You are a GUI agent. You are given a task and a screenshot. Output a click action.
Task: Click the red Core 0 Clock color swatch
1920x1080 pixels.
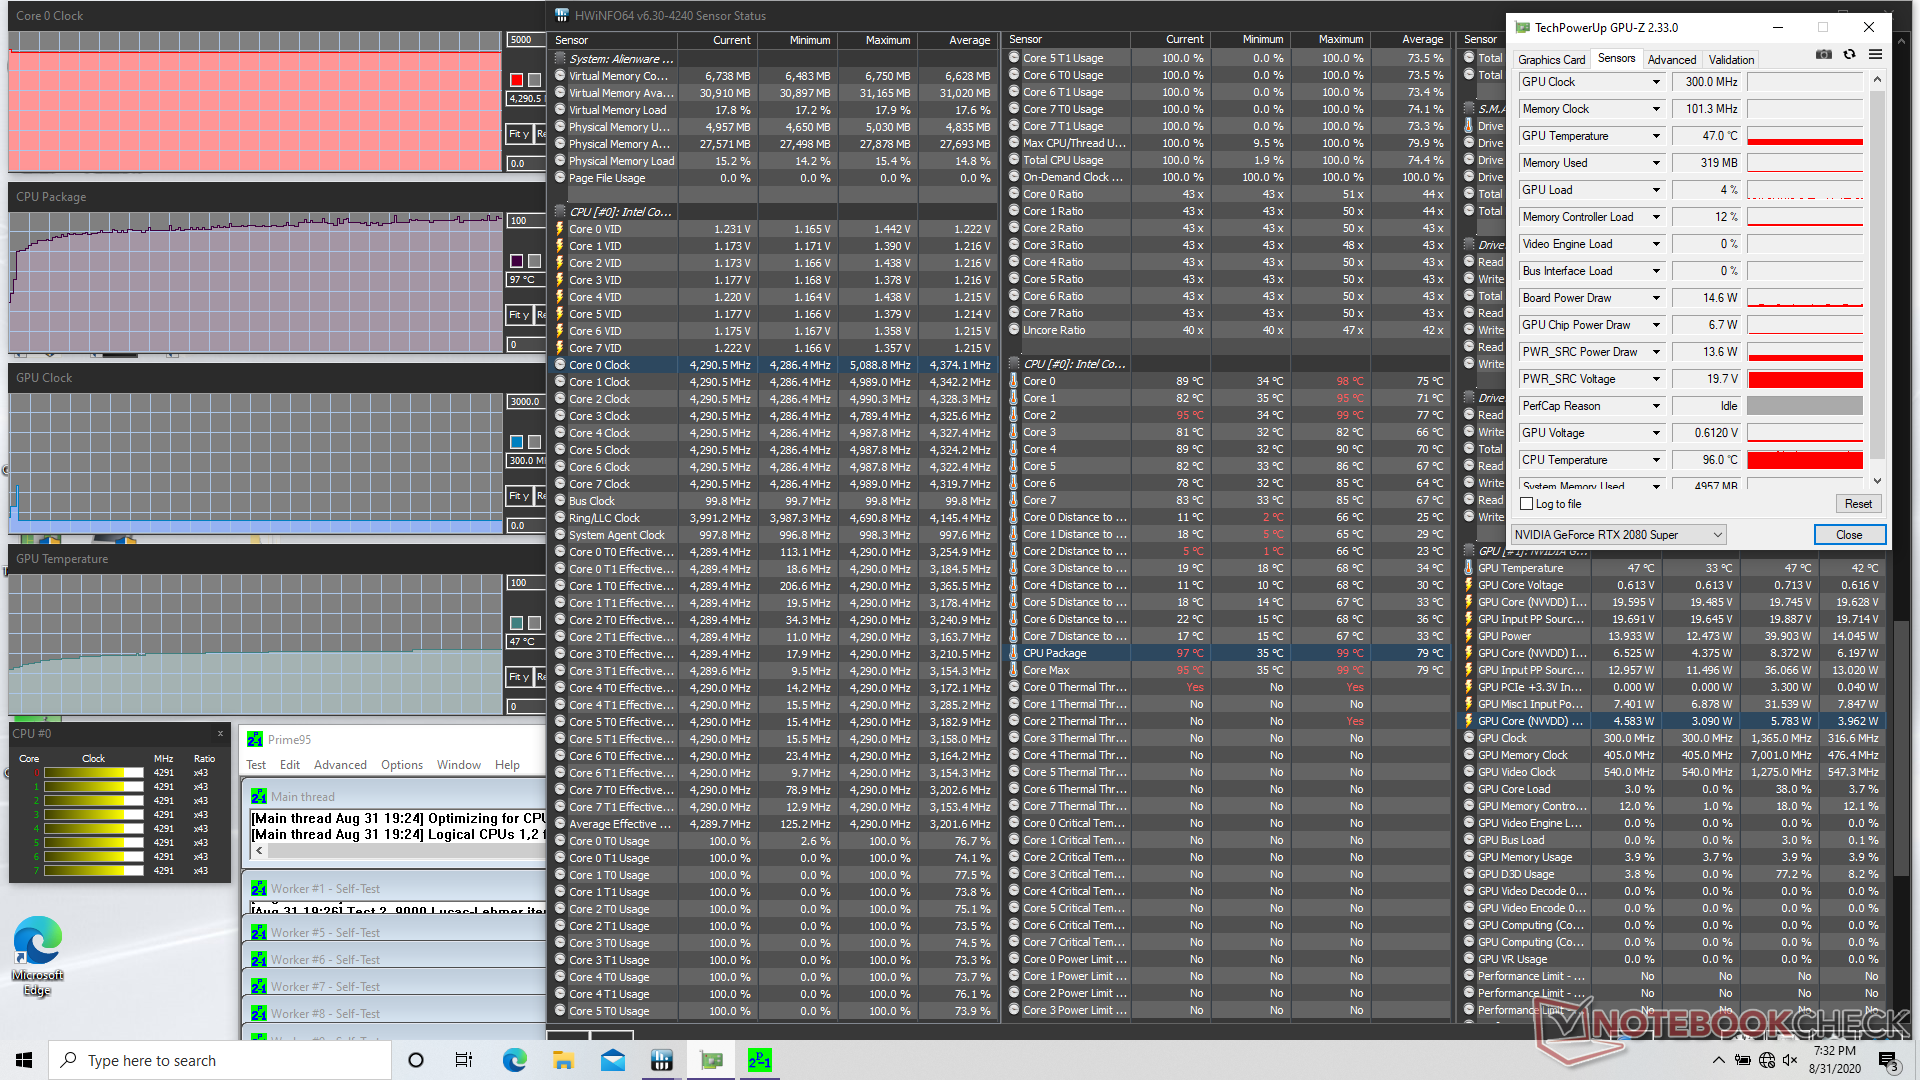pyautogui.click(x=516, y=80)
